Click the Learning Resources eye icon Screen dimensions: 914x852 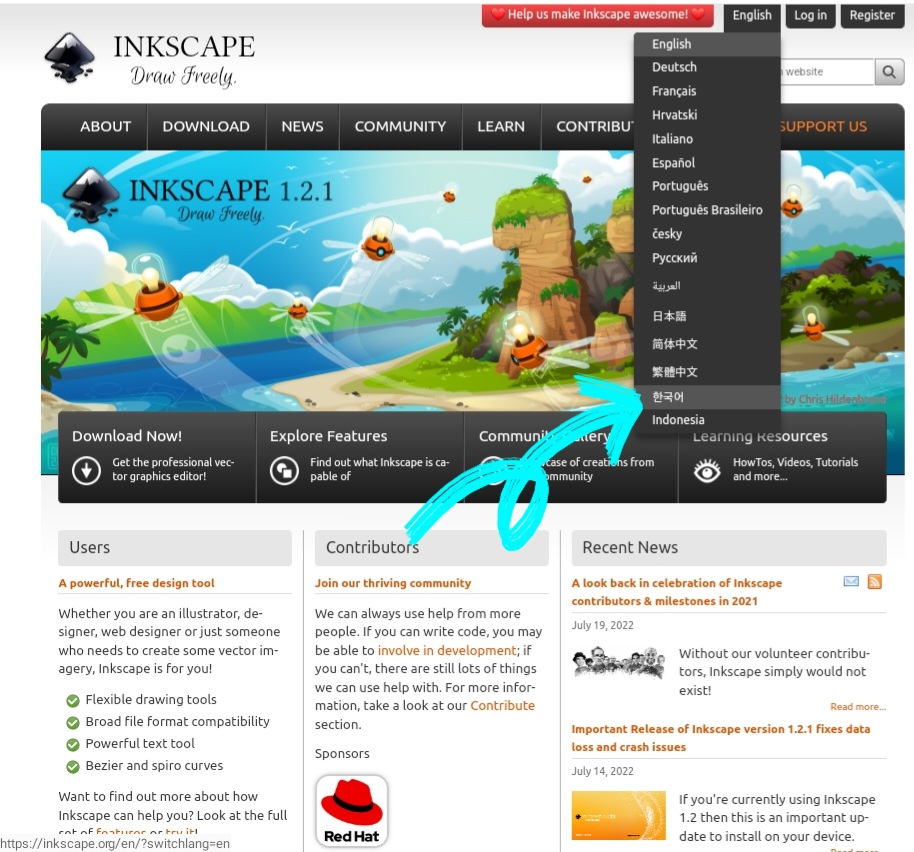tap(707, 470)
